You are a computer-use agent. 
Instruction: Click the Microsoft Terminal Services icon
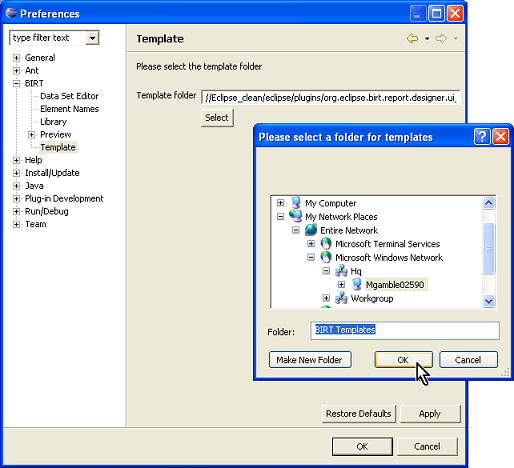click(x=326, y=244)
